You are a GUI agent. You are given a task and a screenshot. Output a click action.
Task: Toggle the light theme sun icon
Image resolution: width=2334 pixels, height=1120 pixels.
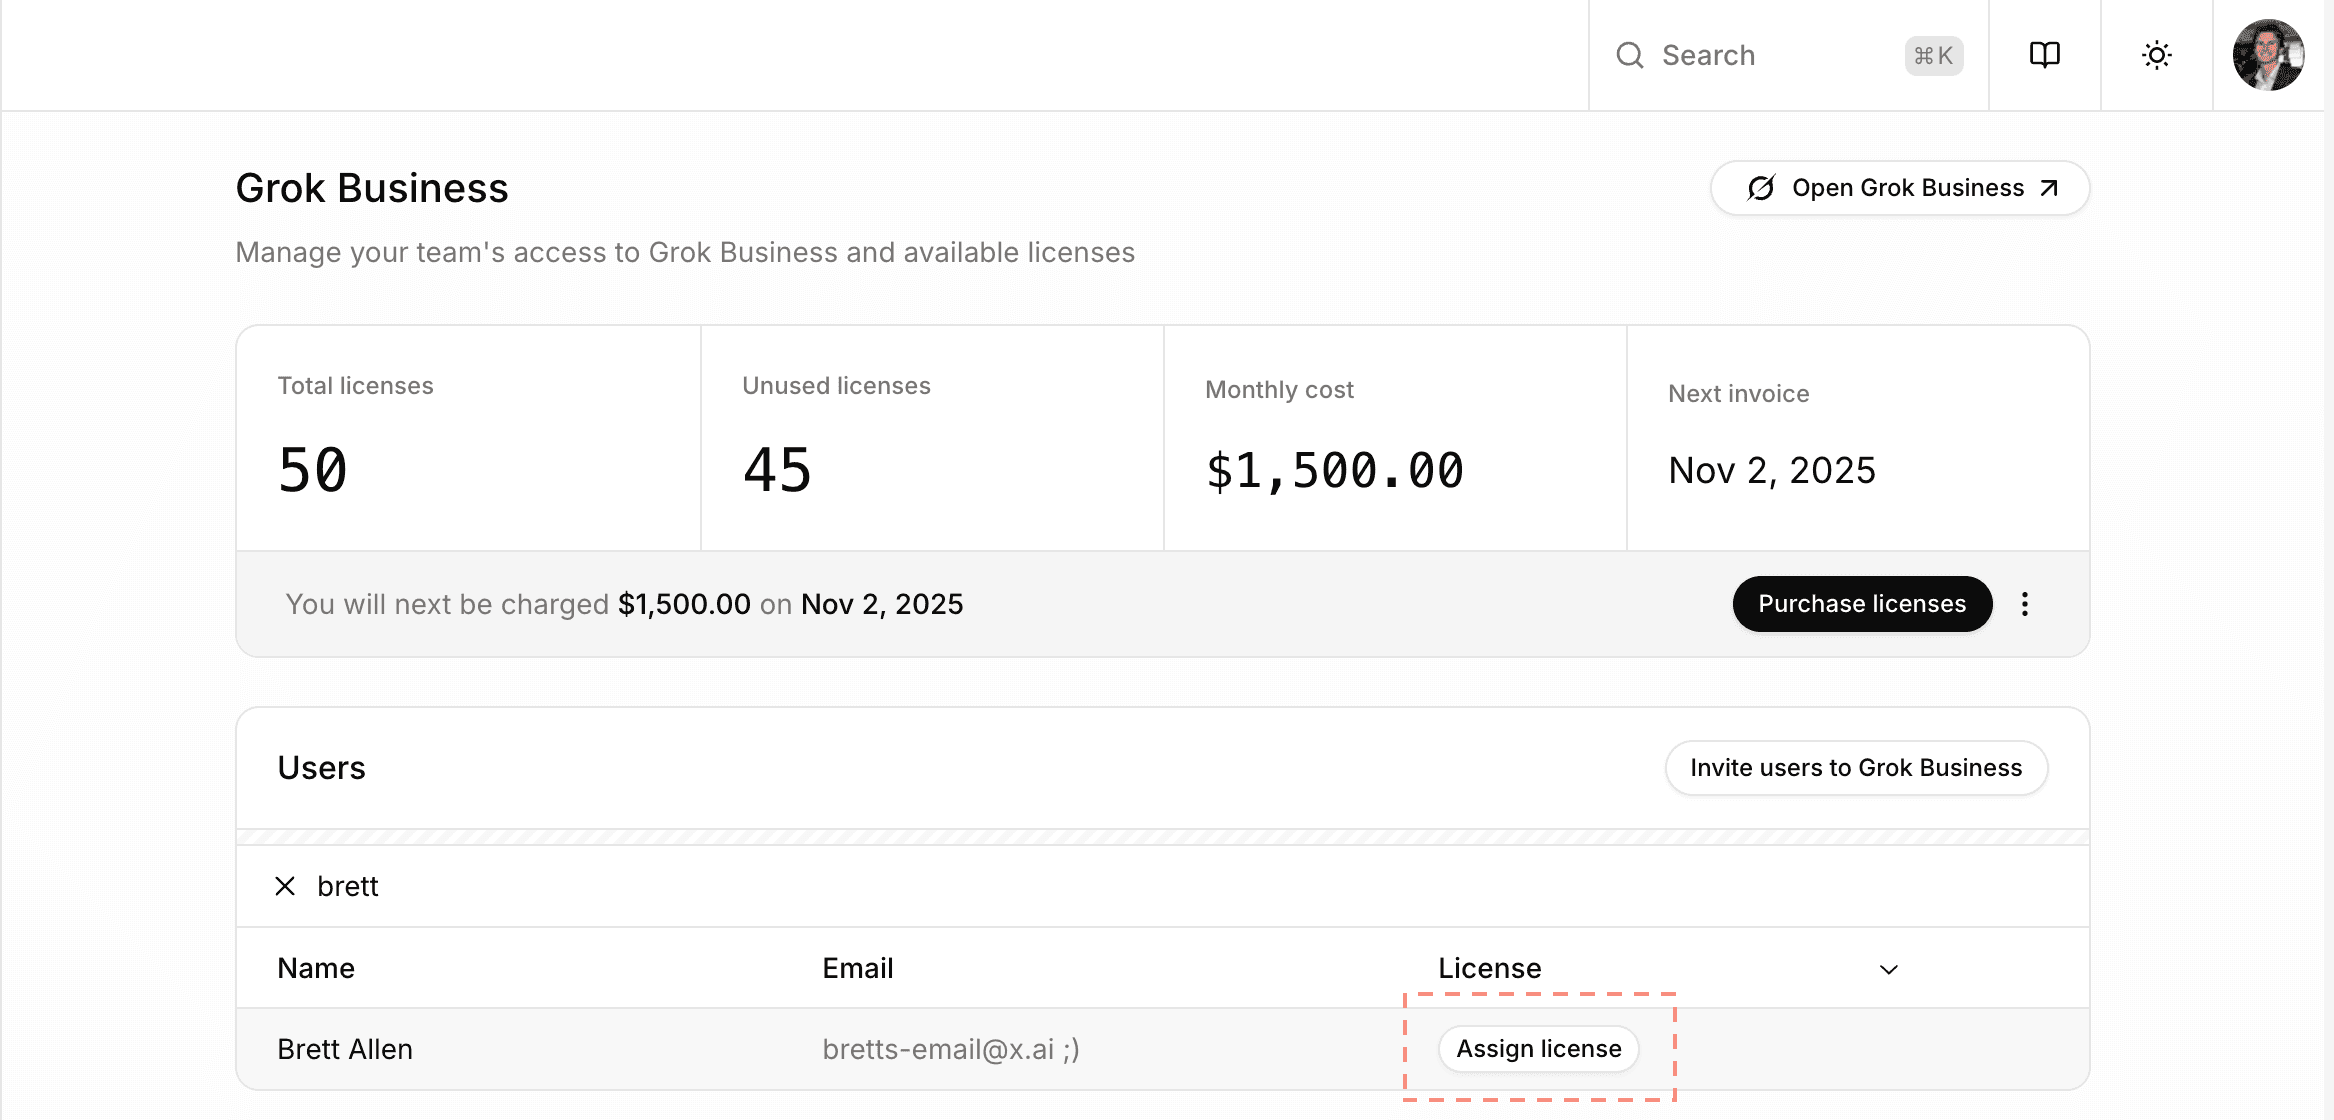[2157, 55]
